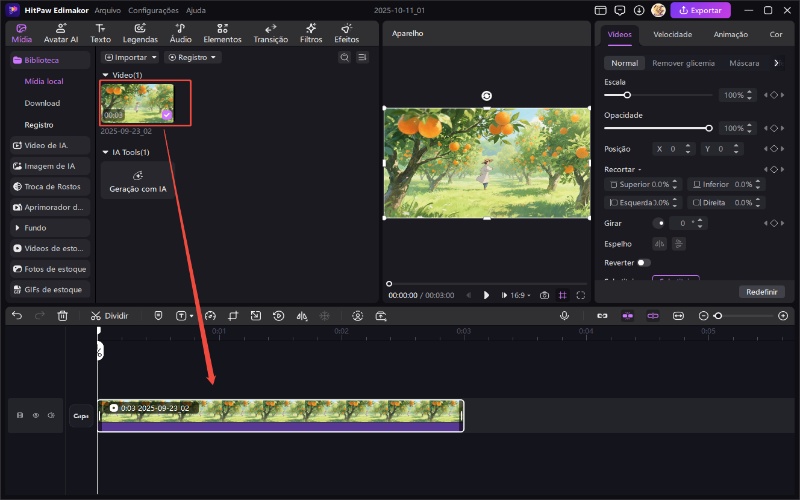Click the microphone voice-over icon

pyautogui.click(x=564, y=316)
